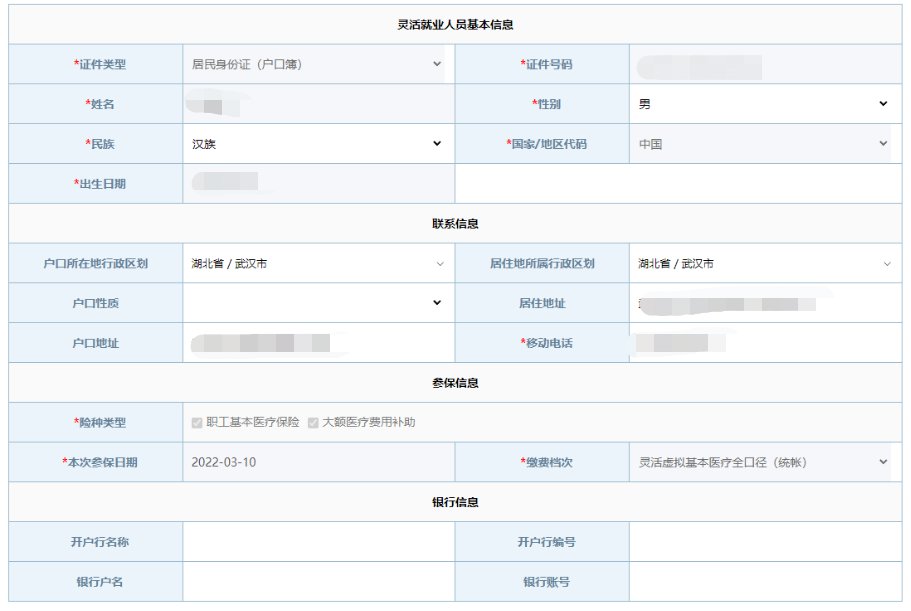Expand the 国家/地区代码 dropdown

(763, 144)
